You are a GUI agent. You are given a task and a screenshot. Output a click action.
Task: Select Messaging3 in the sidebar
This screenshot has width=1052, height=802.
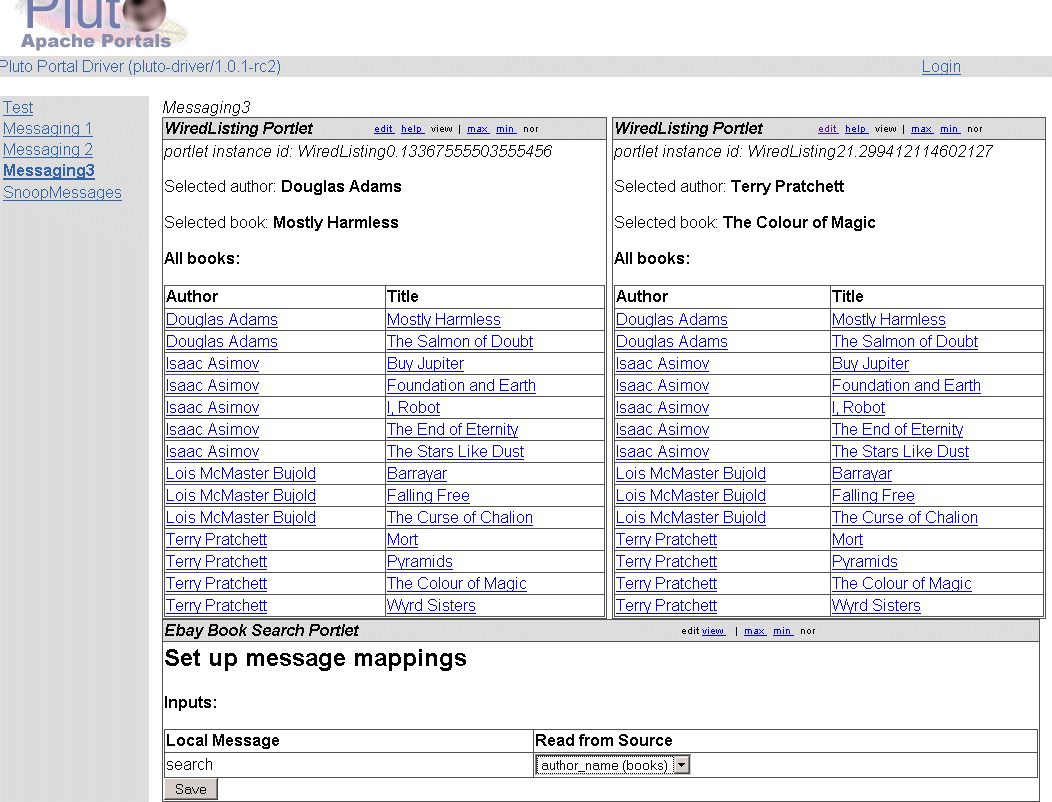tap(49, 170)
